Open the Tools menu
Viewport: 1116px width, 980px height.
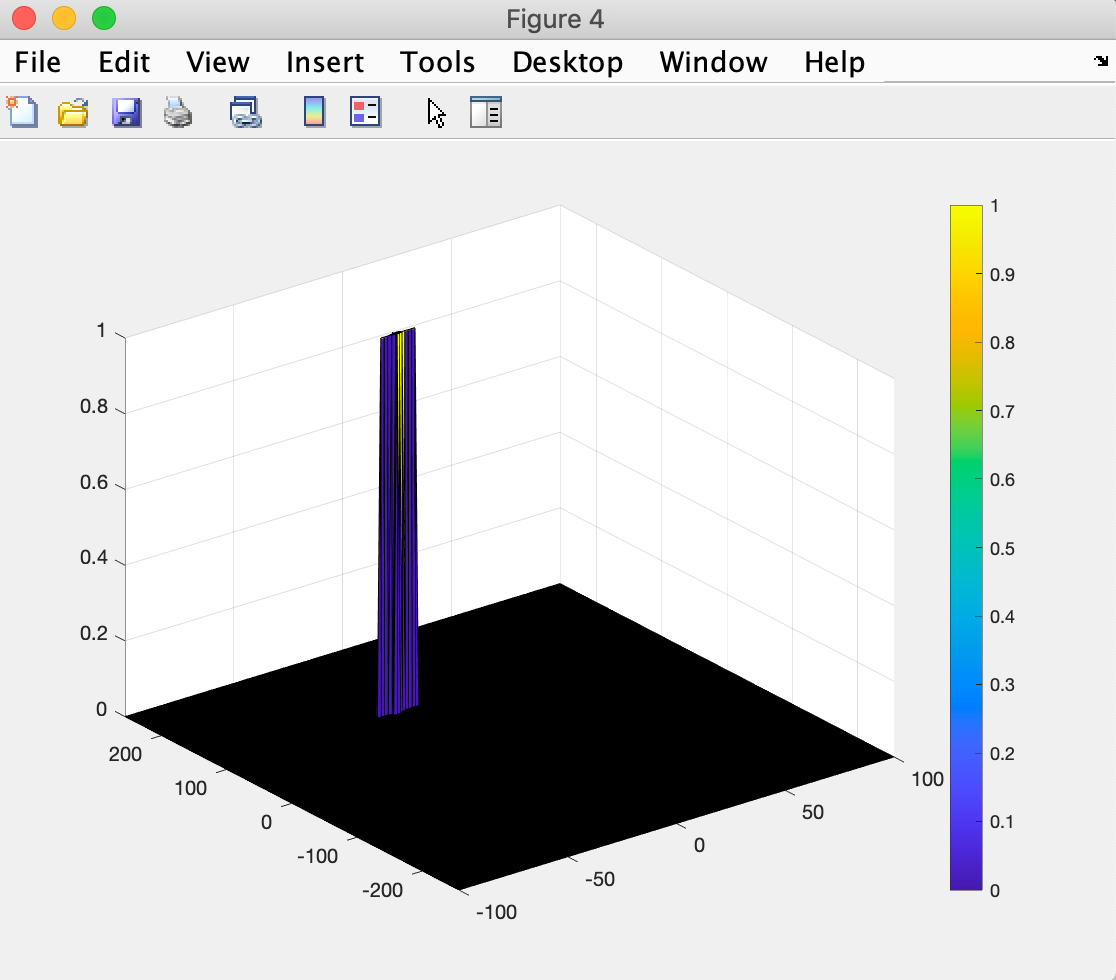tap(437, 63)
